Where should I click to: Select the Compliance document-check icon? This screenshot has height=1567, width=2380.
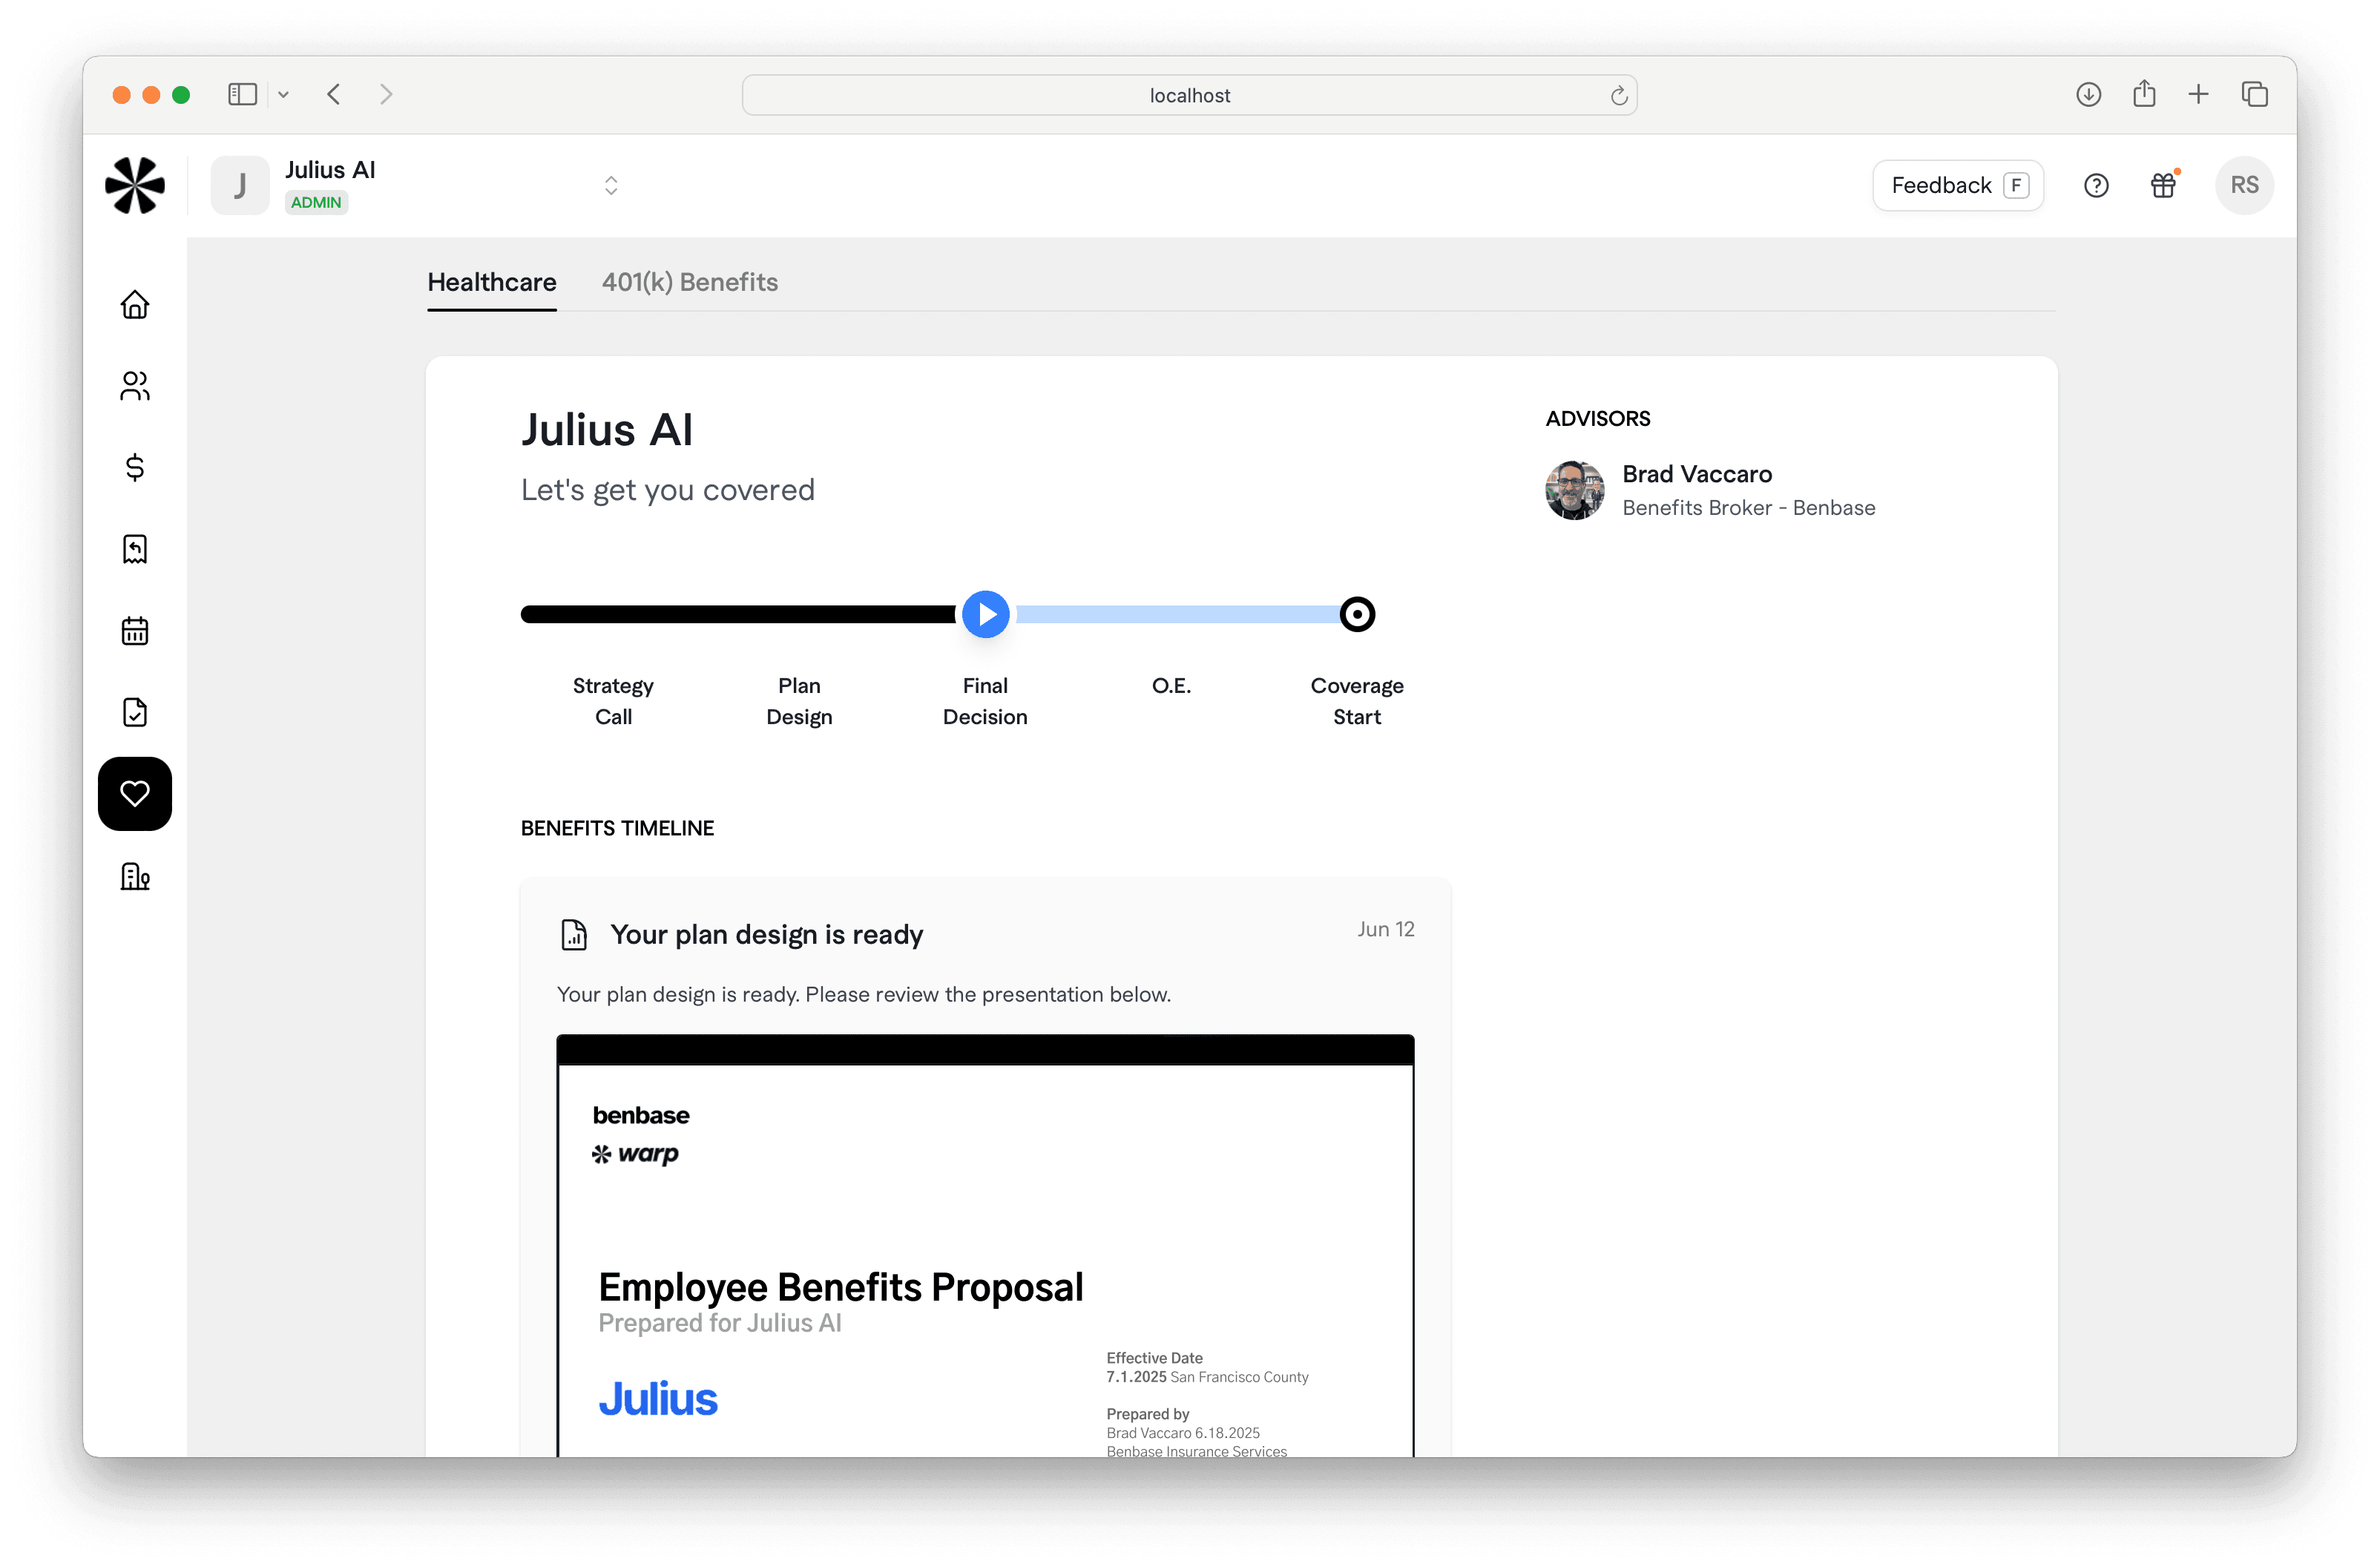(x=134, y=711)
